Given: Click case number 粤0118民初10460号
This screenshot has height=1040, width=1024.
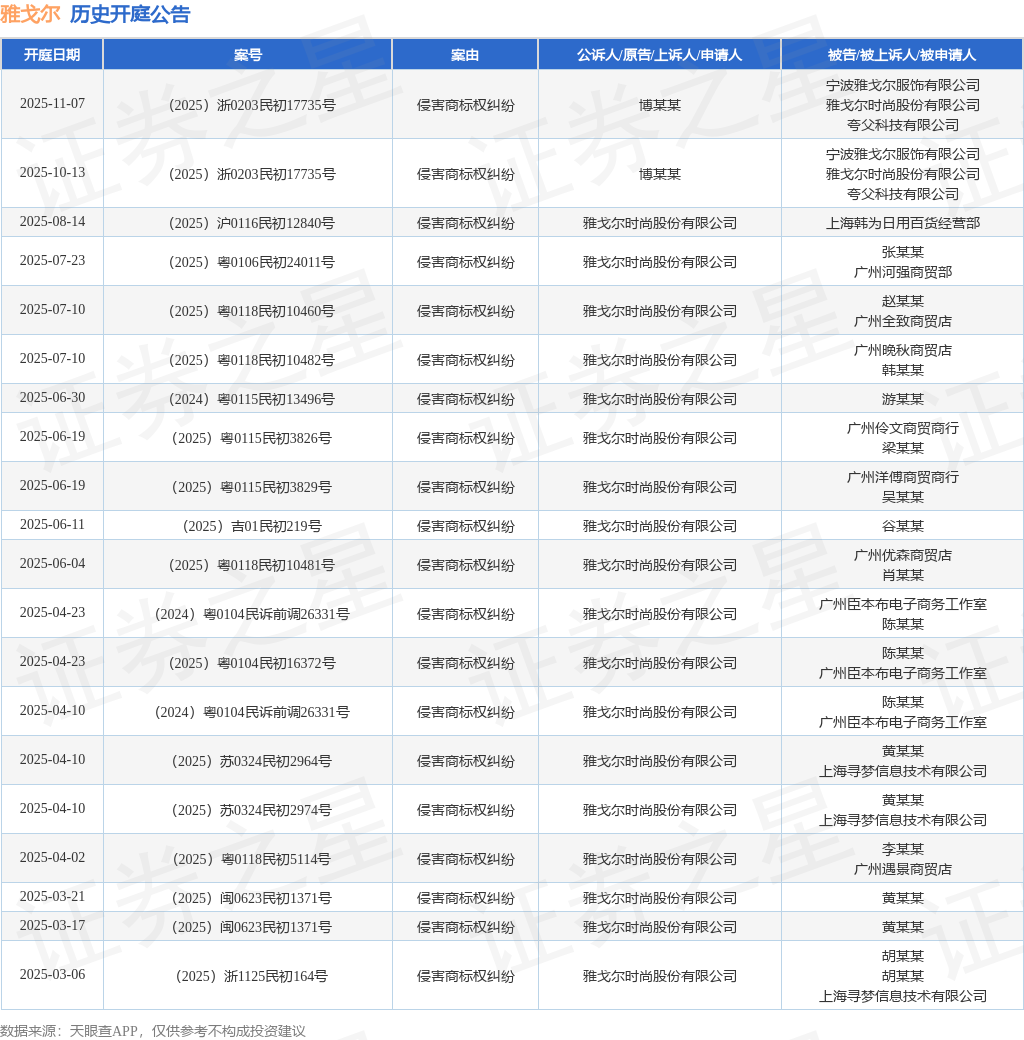Looking at the screenshot, I should [252, 312].
